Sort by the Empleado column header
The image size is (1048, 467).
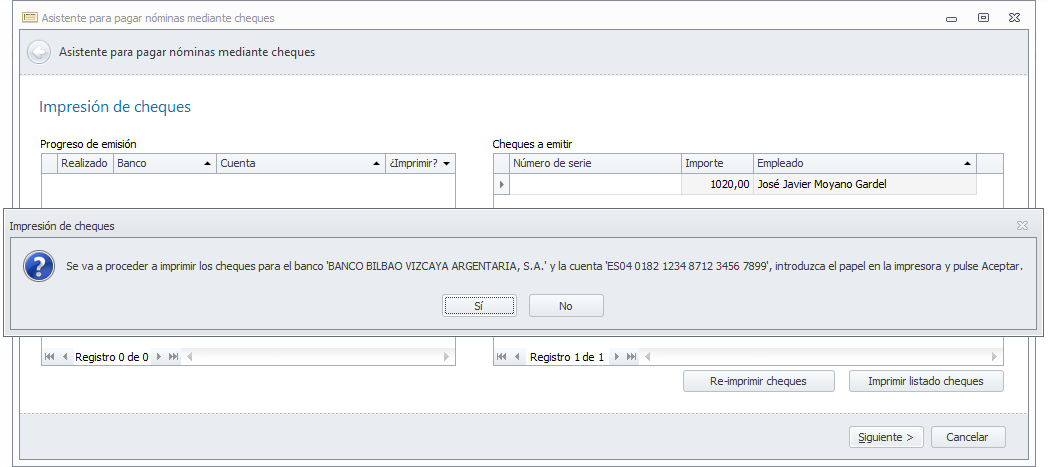coord(864,163)
